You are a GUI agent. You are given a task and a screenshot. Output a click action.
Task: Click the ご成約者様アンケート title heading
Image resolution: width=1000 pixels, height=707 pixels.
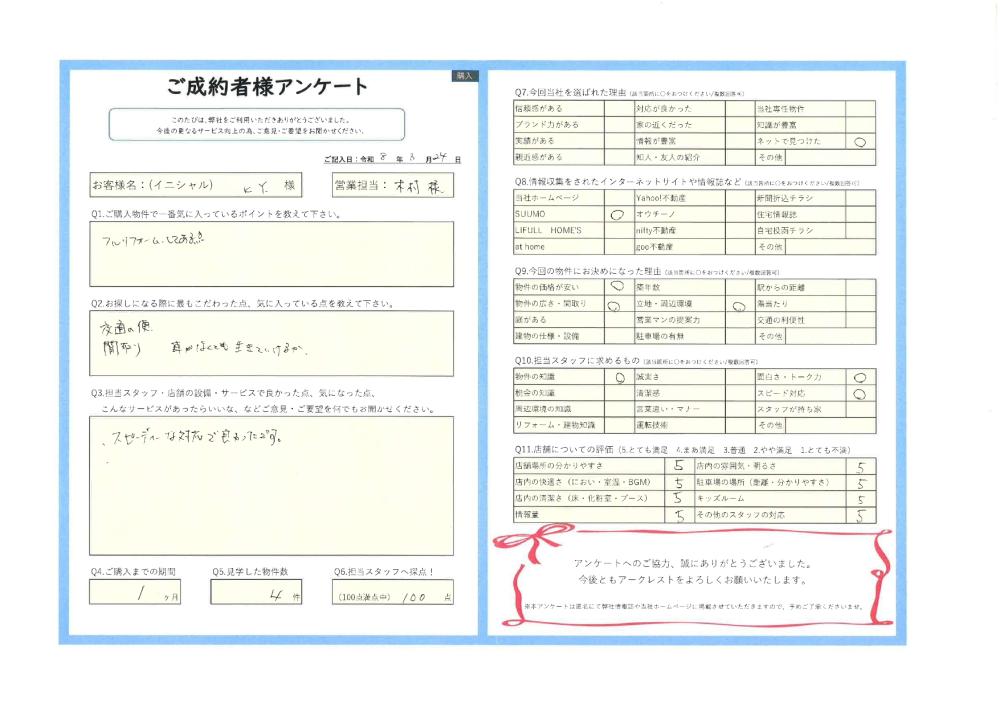pyautogui.click(x=267, y=87)
